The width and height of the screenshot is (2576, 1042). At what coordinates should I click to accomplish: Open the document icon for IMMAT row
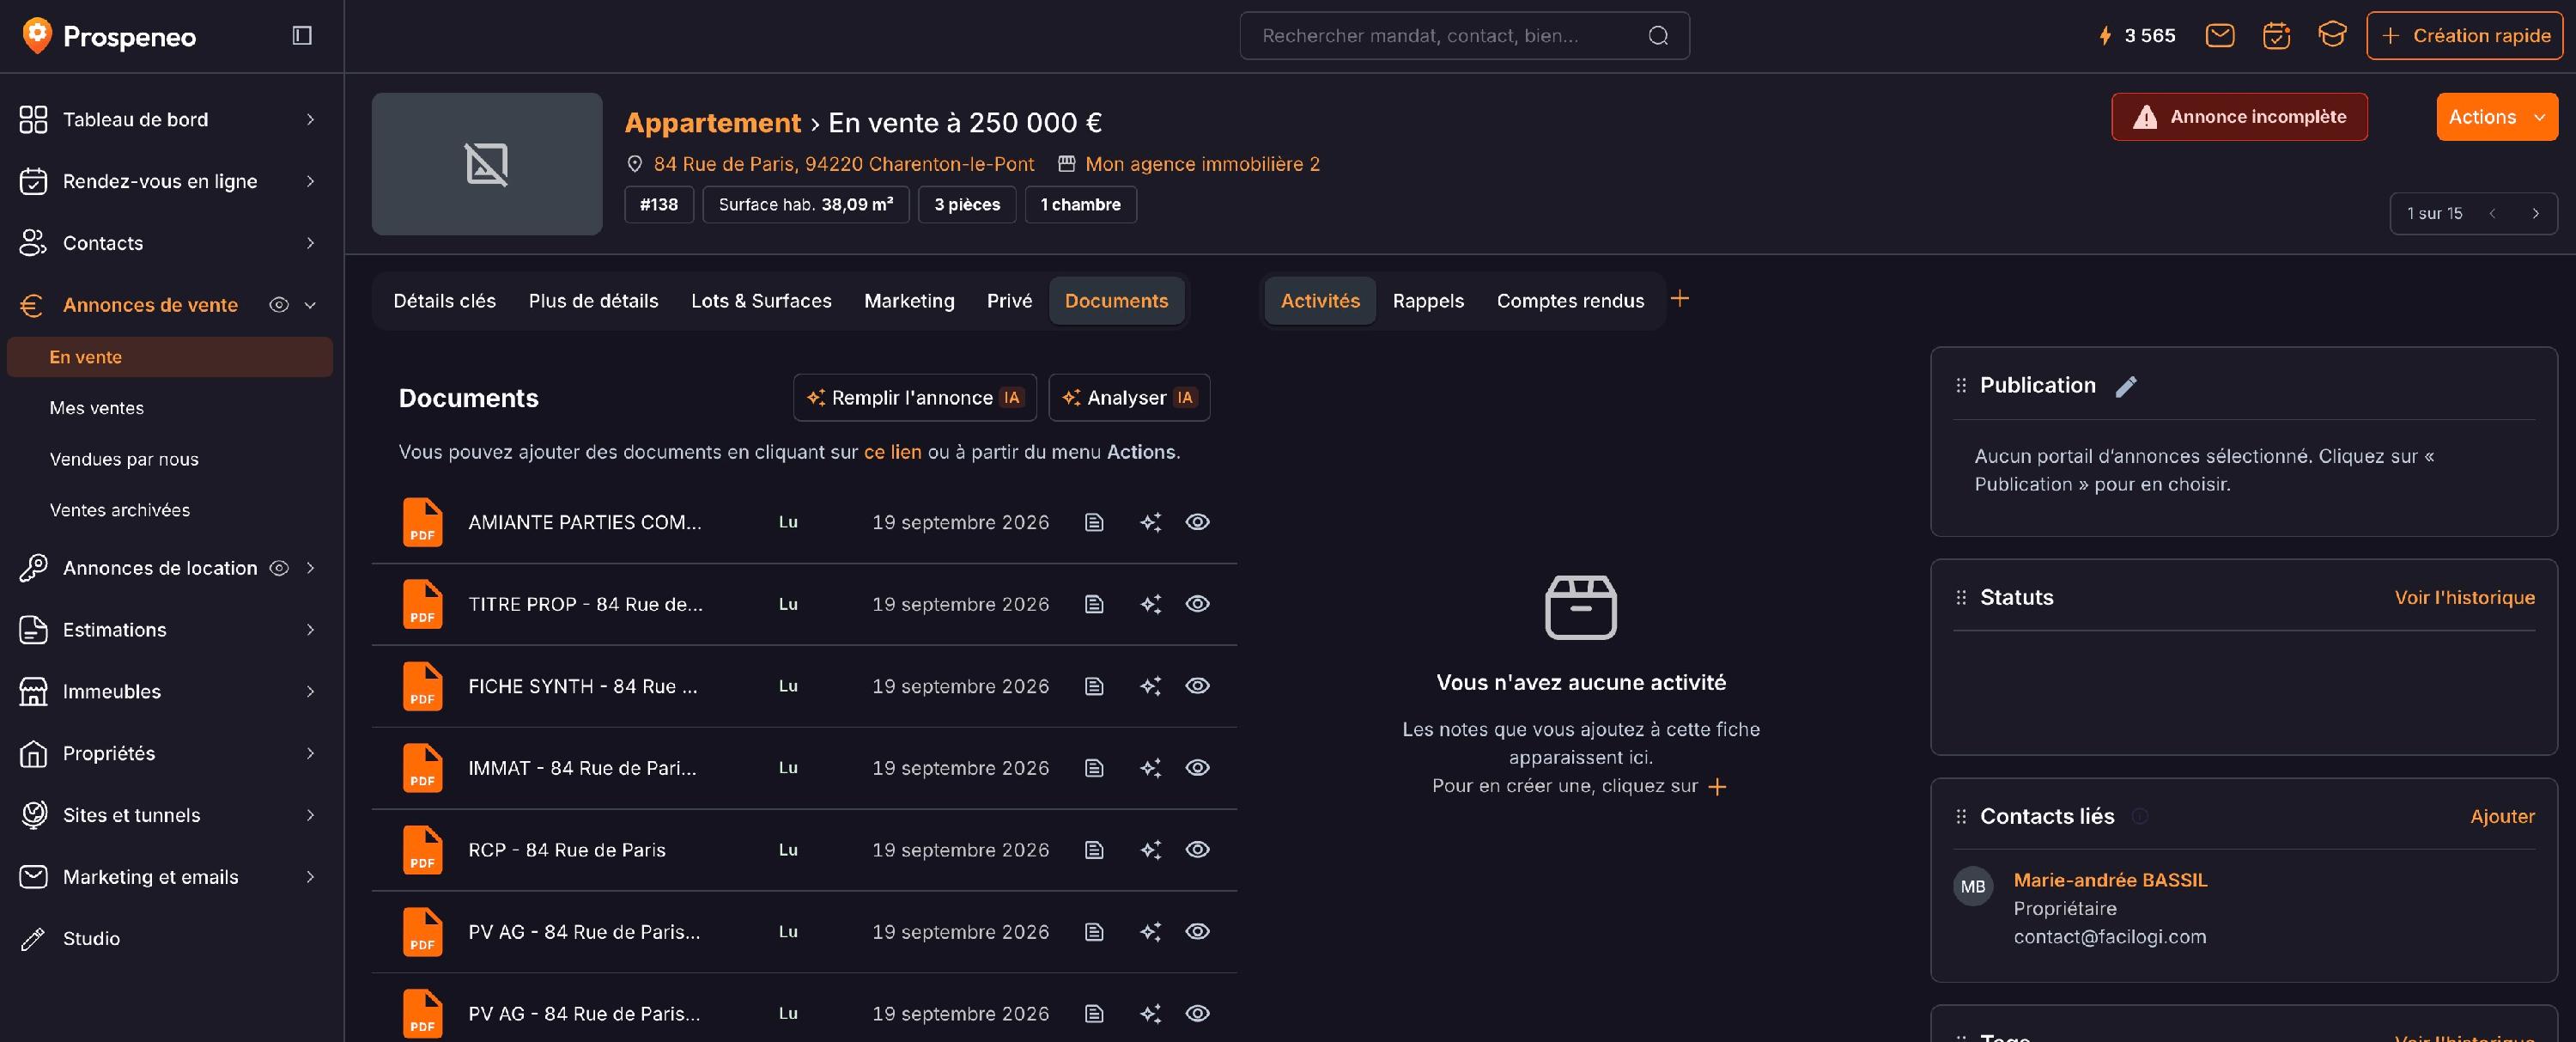1094,768
